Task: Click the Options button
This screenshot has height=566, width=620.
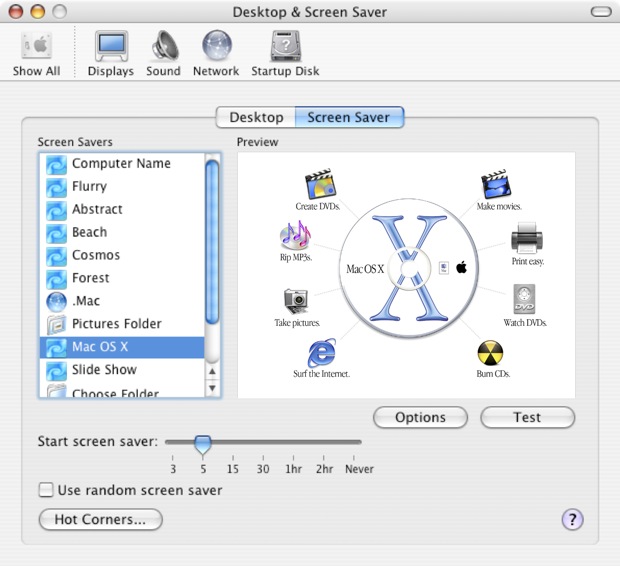Action: tap(420, 417)
